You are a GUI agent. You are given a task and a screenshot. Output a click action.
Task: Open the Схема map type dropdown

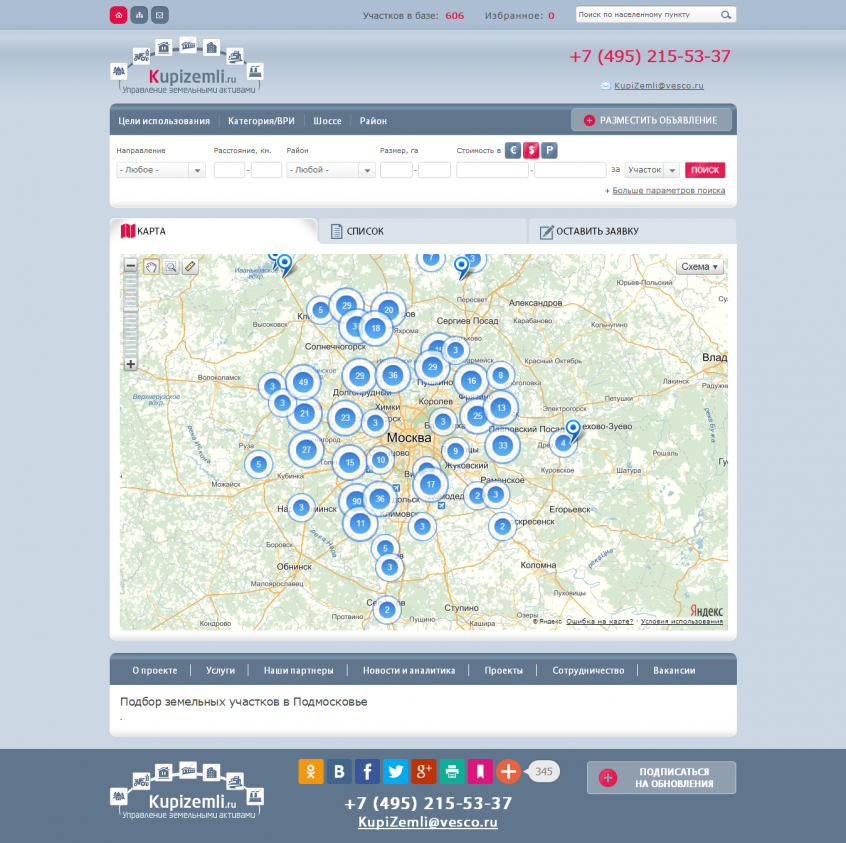click(700, 267)
